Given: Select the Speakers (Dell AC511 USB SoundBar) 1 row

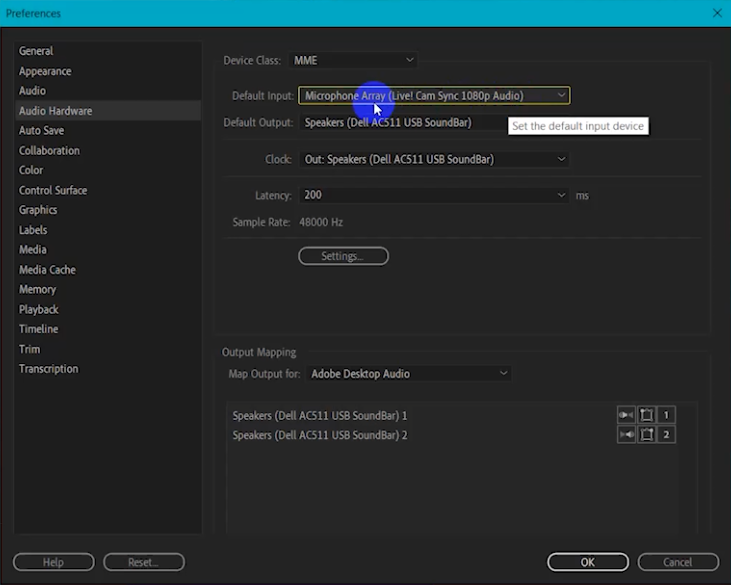Looking at the screenshot, I should pyautogui.click(x=320, y=415).
